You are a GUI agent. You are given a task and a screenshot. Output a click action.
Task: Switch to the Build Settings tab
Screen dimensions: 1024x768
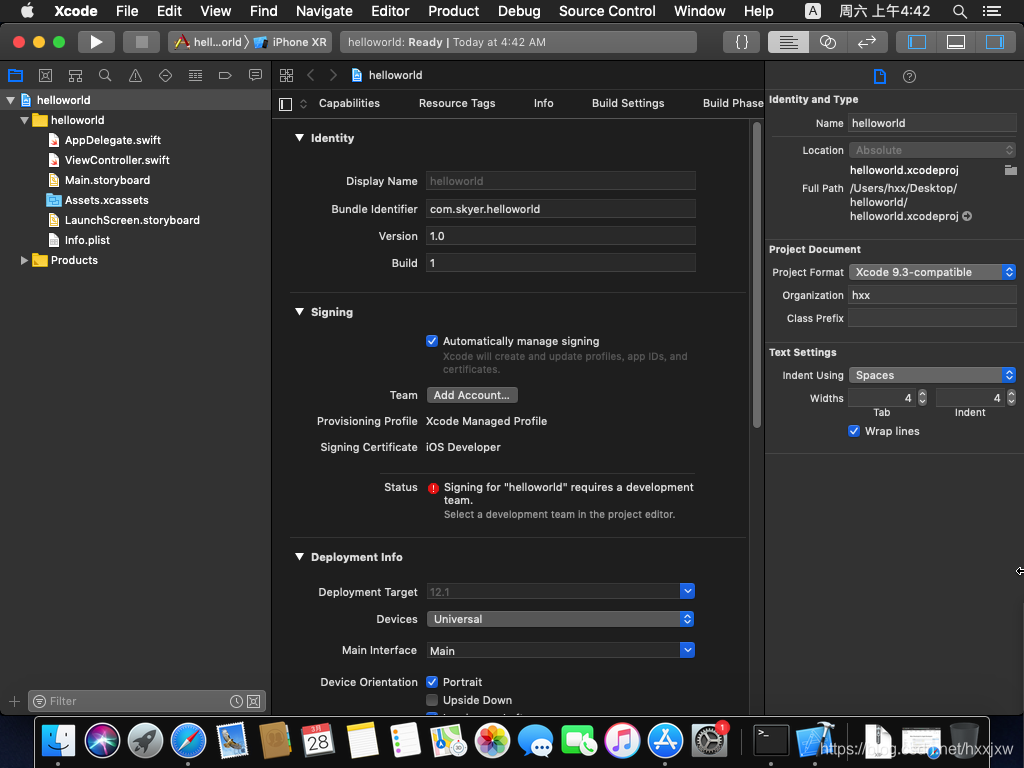(x=628, y=103)
